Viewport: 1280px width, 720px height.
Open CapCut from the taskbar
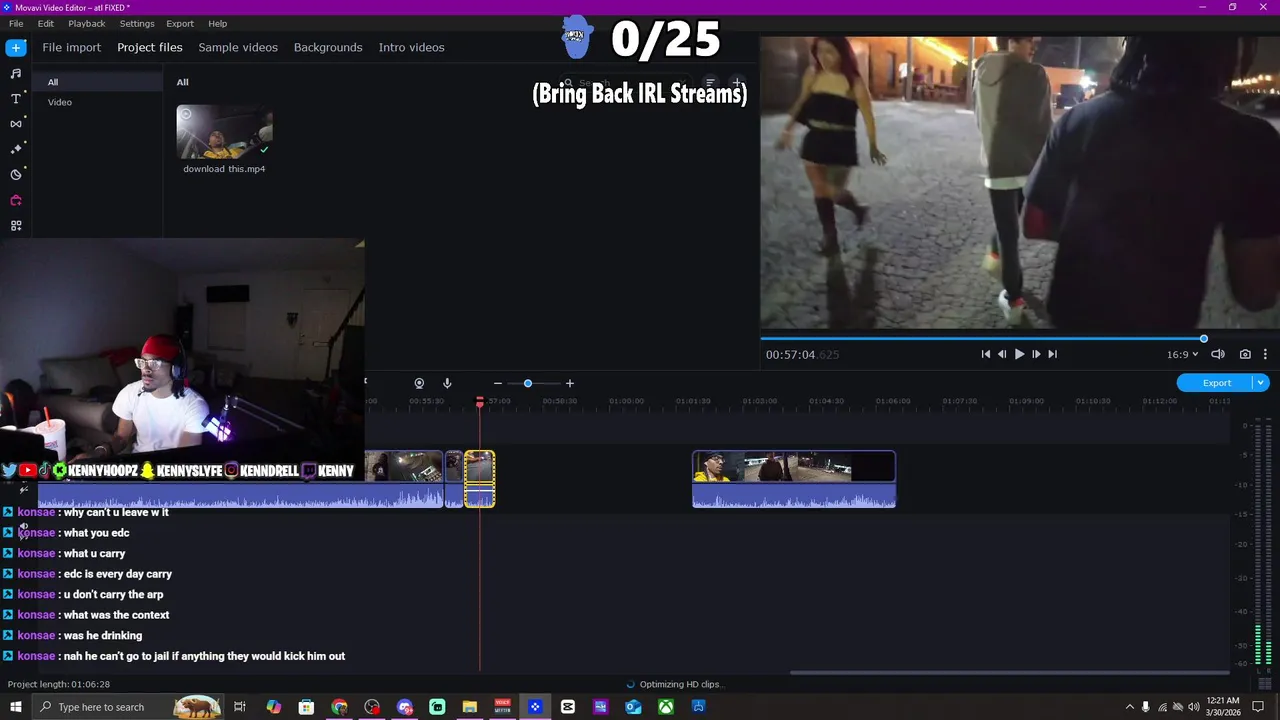point(568,707)
